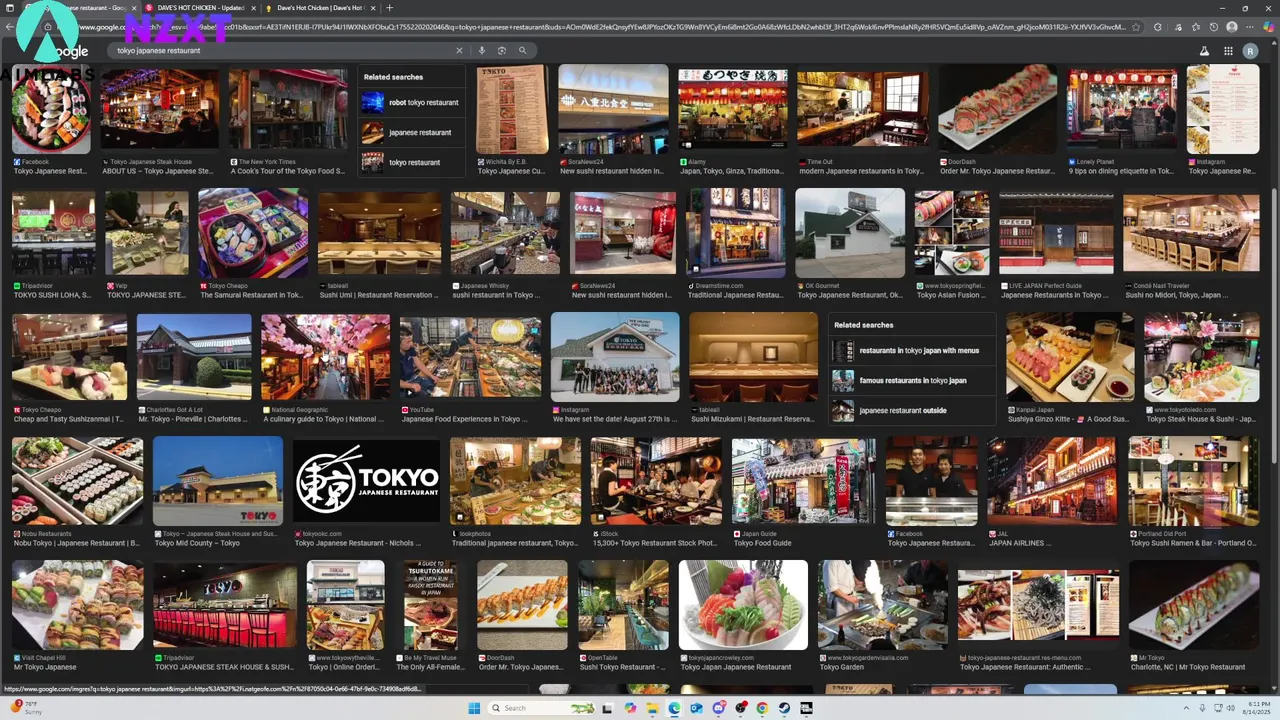Click 'Tokyo Food Guide' caption

[762, 543]
